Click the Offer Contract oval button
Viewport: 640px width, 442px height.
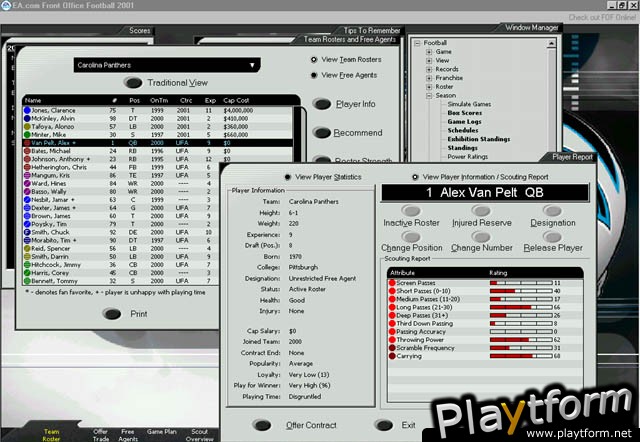pos(262,425)
